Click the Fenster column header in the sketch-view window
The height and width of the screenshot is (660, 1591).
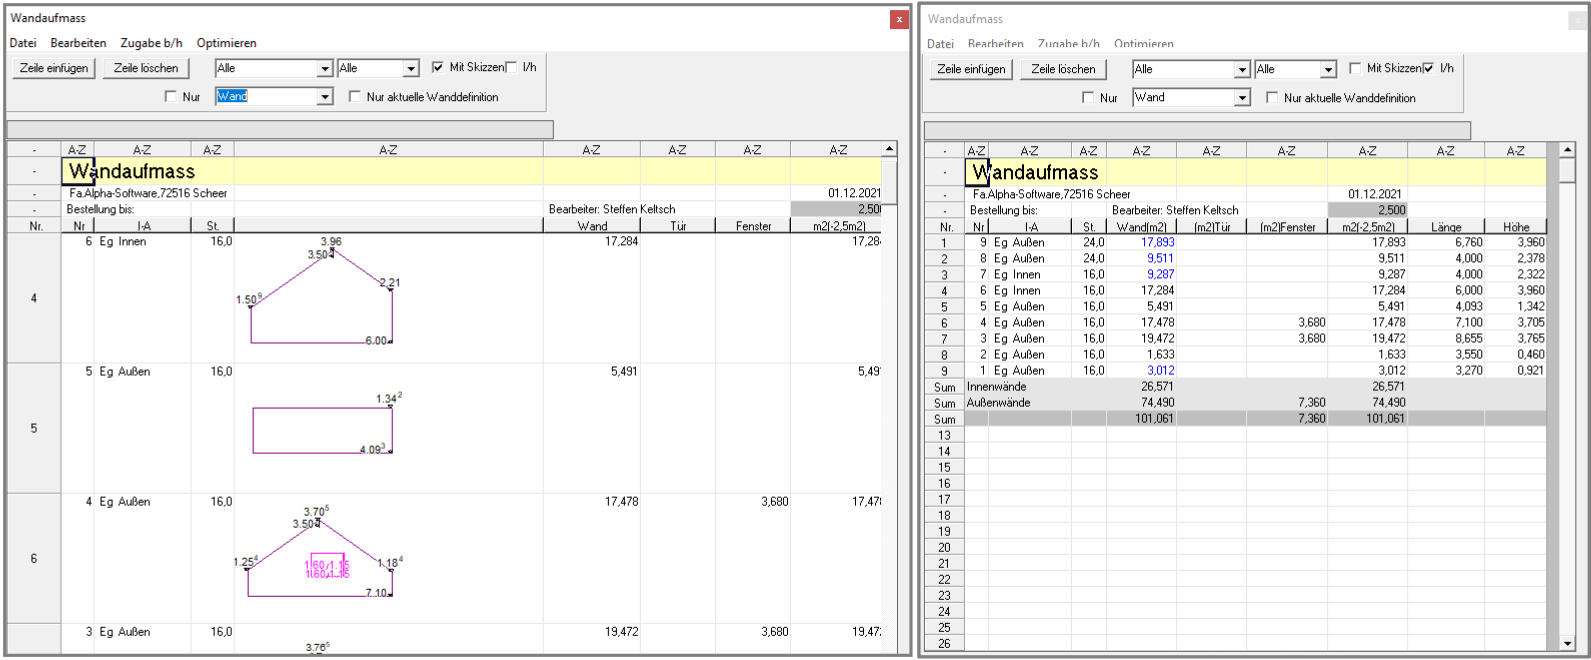[753, 226]
